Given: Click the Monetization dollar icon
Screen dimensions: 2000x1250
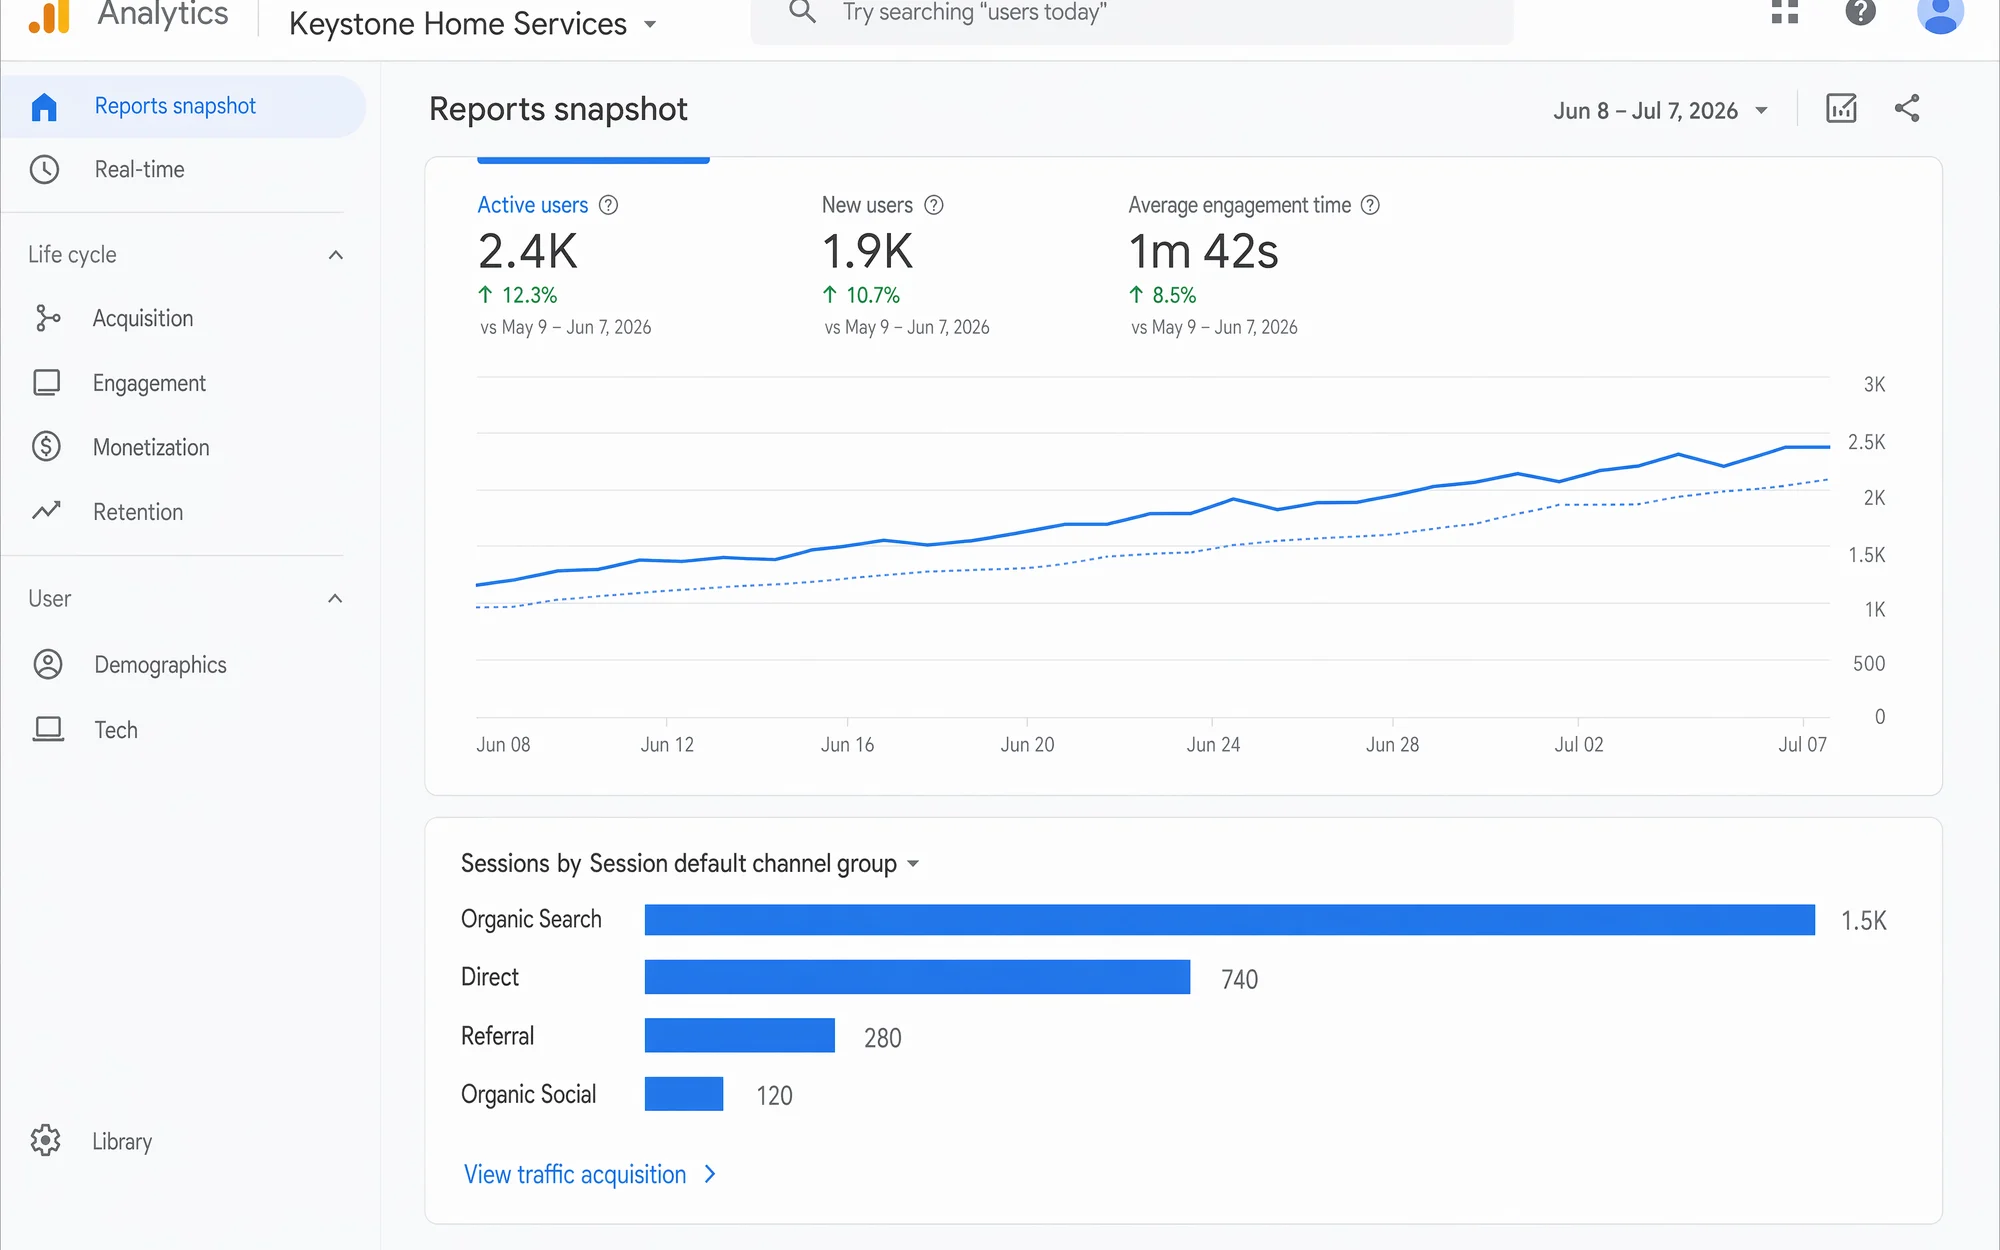Looking at the screenshot, I should point(46,446).
